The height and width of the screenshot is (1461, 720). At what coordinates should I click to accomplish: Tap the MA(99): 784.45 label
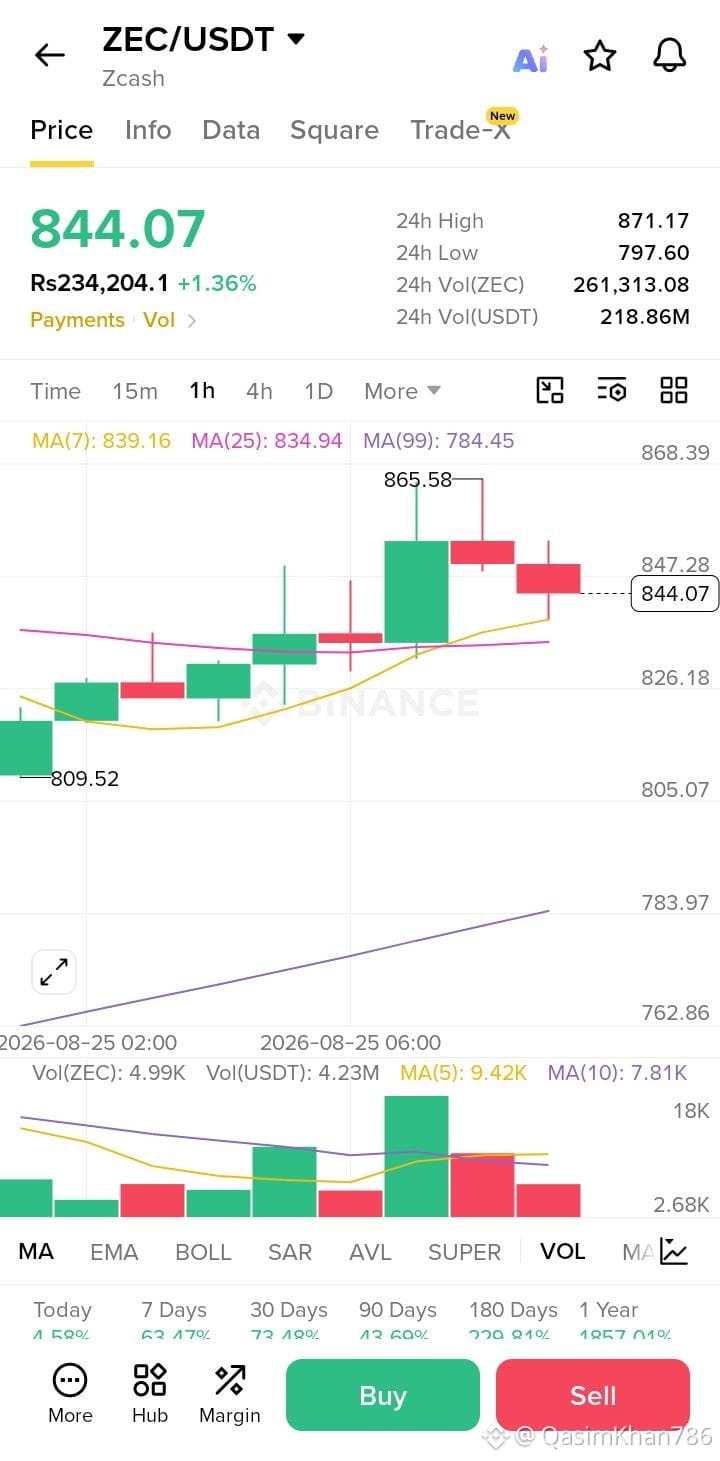(439, 440)
